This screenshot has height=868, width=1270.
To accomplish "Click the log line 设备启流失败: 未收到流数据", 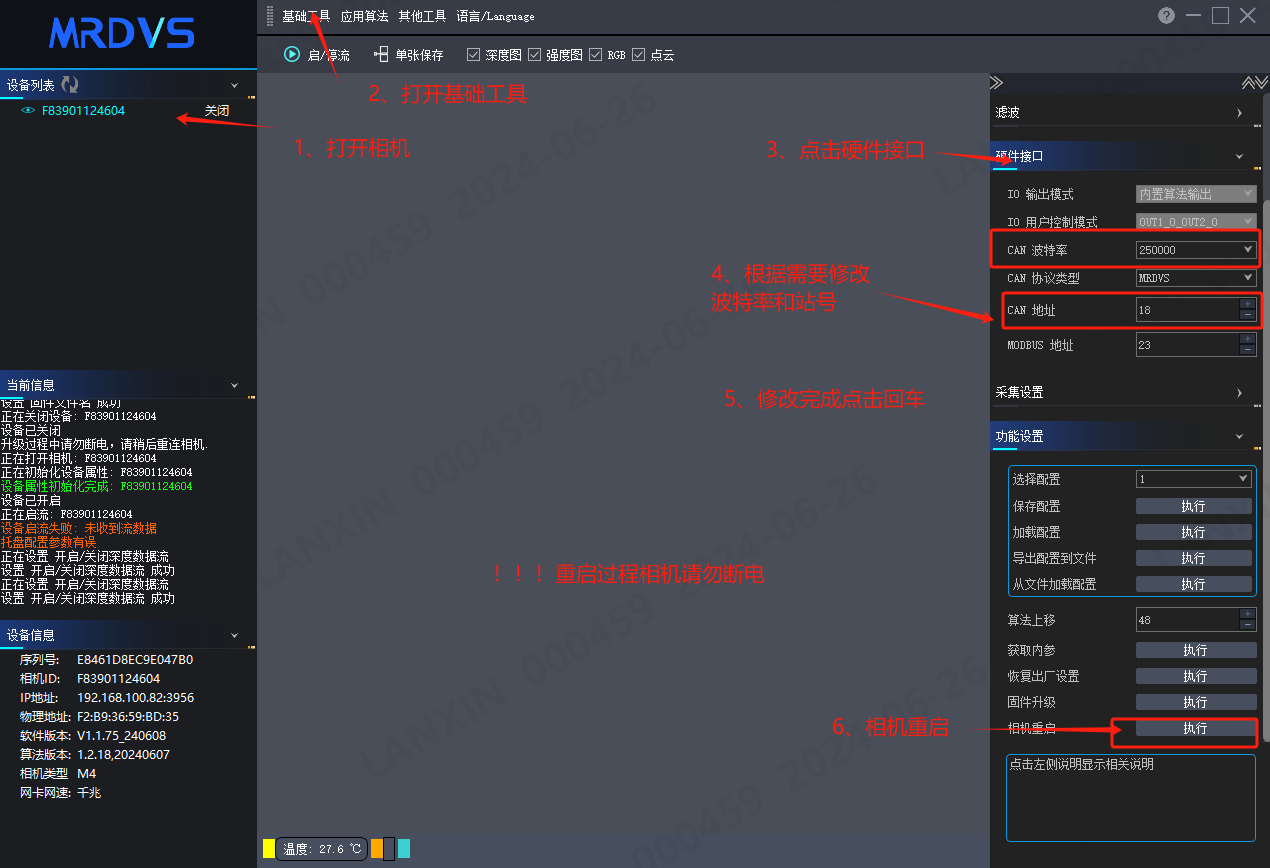I will (x=79, y=528).
